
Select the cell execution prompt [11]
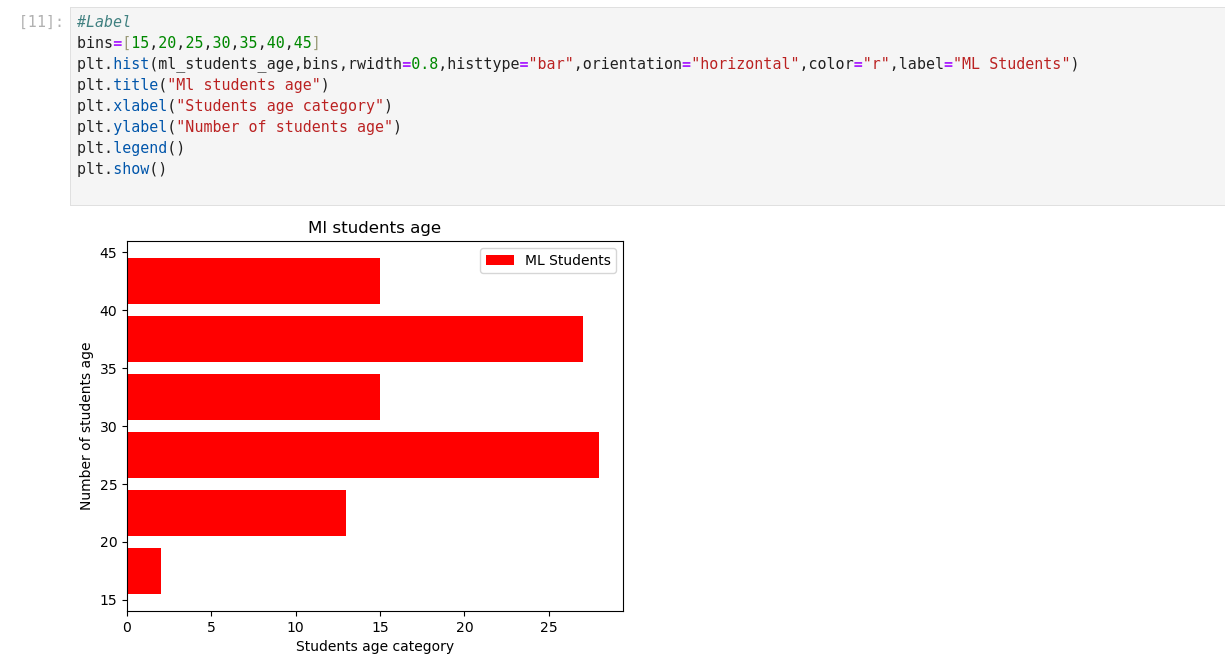click(41, 22)
